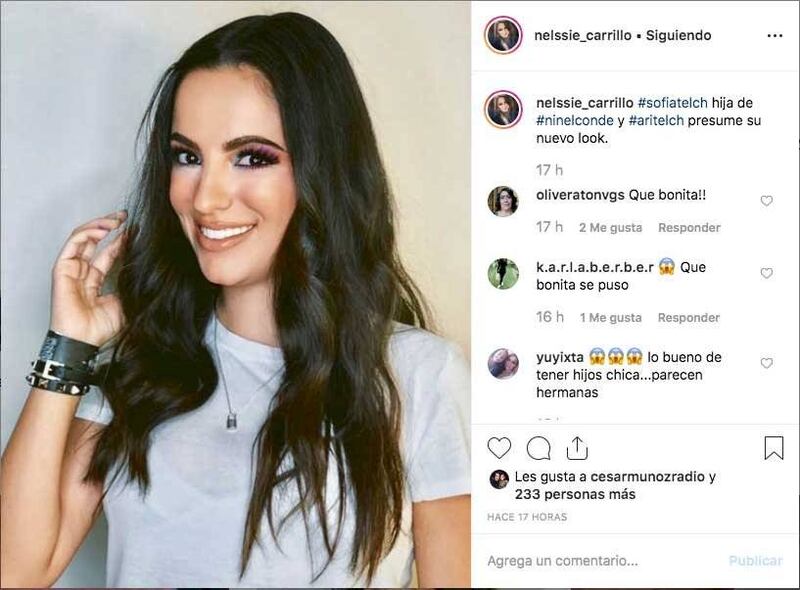The image size is (800, 590).
Task: Open the three-dot more options menu
Action: pyautogui.click(x=774, y=36)
